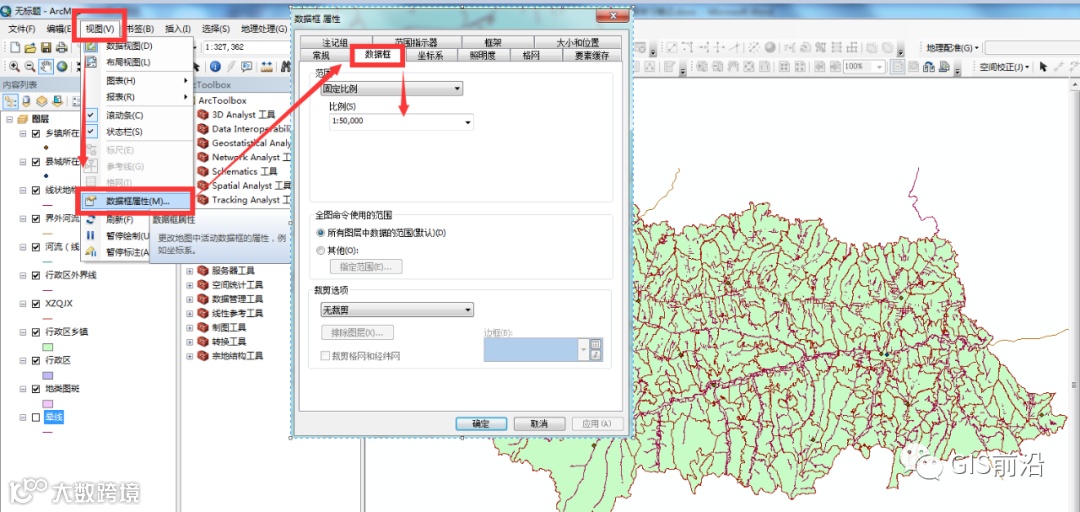Screen dimensions: 1080x512
Task: Expand the 数据管理工具 toolbox node
Action: click(189, 299)
